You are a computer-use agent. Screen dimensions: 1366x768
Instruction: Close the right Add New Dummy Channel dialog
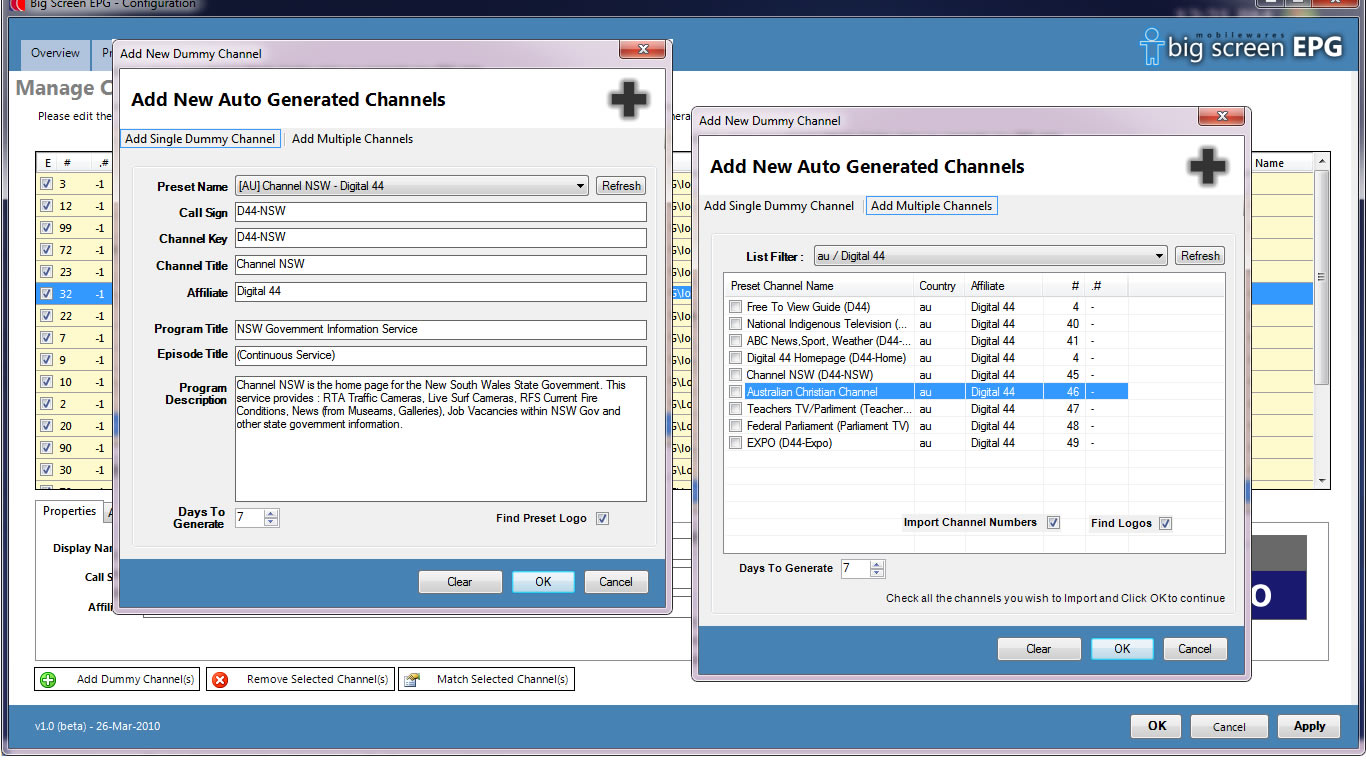(1221, 116)
